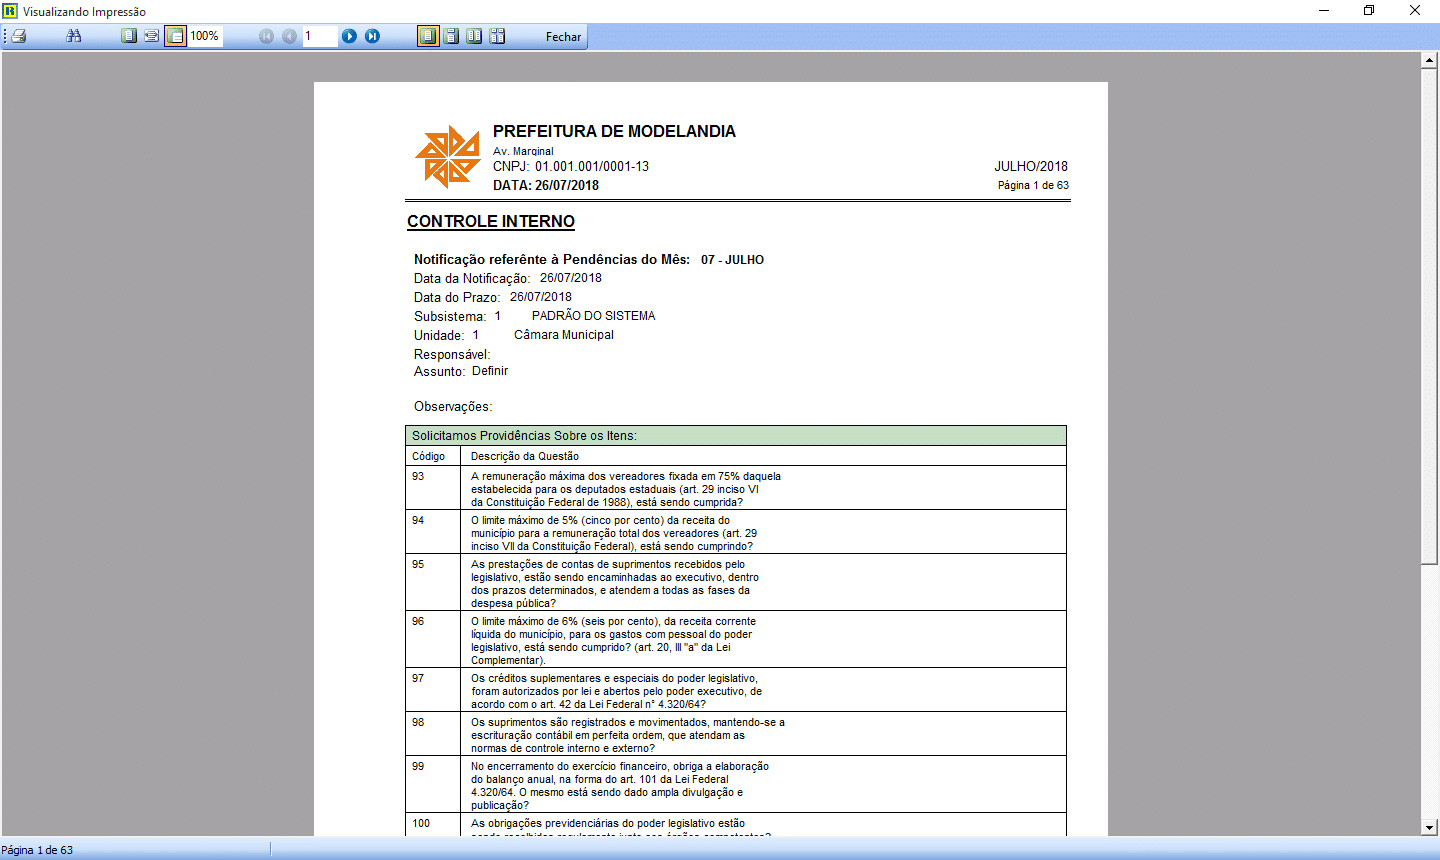Advance to the next page
The height and width of the screenshot is (860, 1440).
pyautogui.click(x=349, y=36)
